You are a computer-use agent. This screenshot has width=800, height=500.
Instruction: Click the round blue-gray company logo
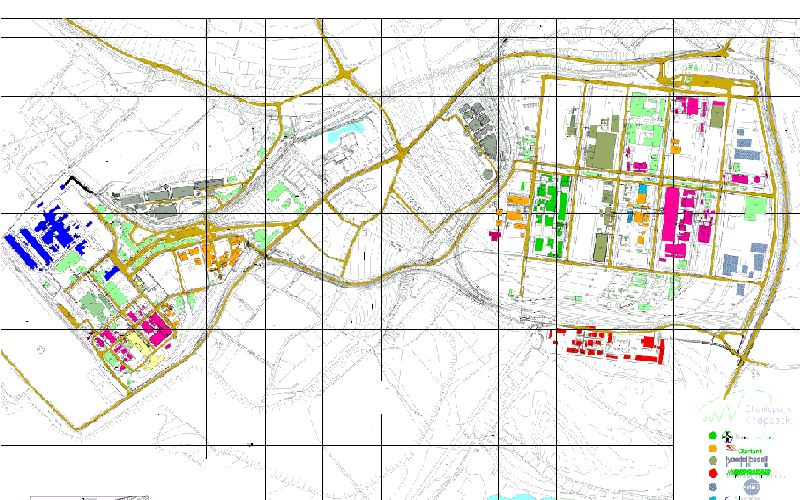tap(751, 487)
